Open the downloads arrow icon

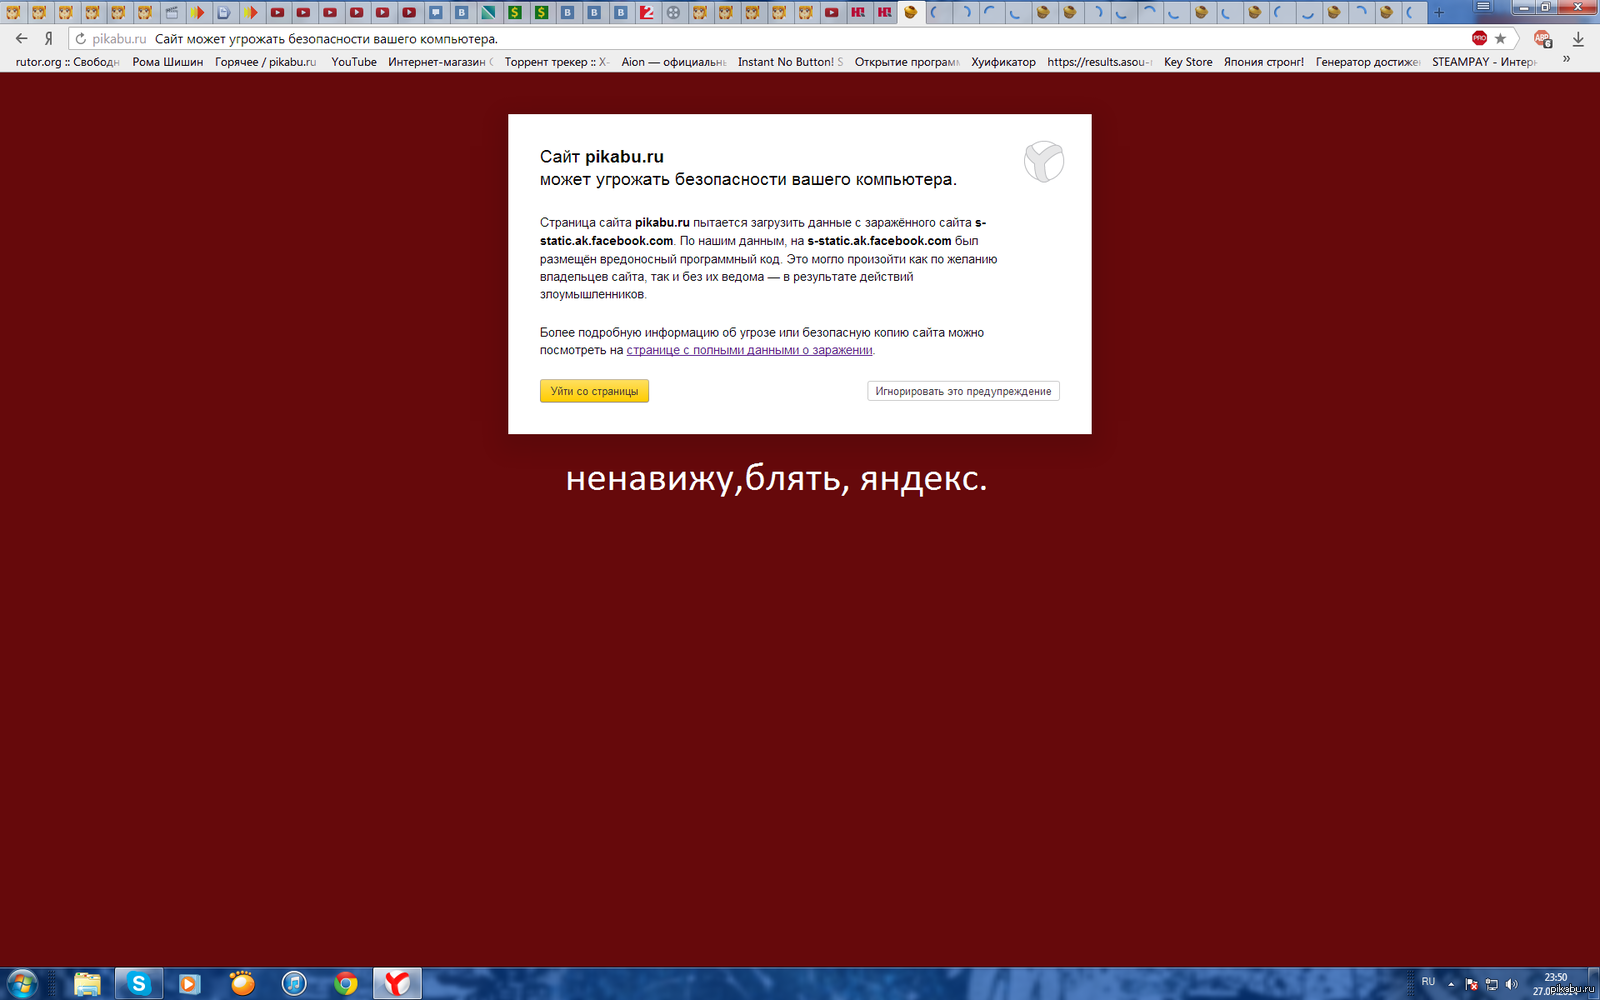tap(1578, 39)
